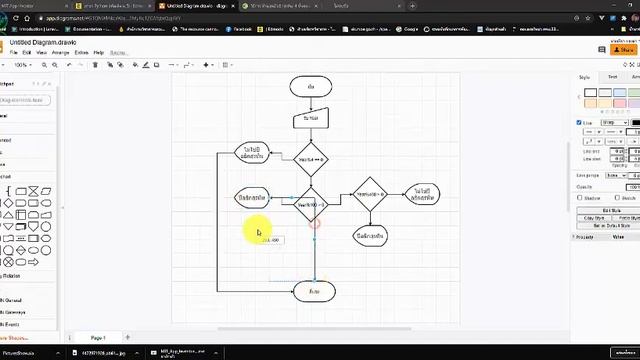This screenshot has height=360, width=640.
Task: Click the Zoom Out magnifier icon
Action: pos(55,65)
